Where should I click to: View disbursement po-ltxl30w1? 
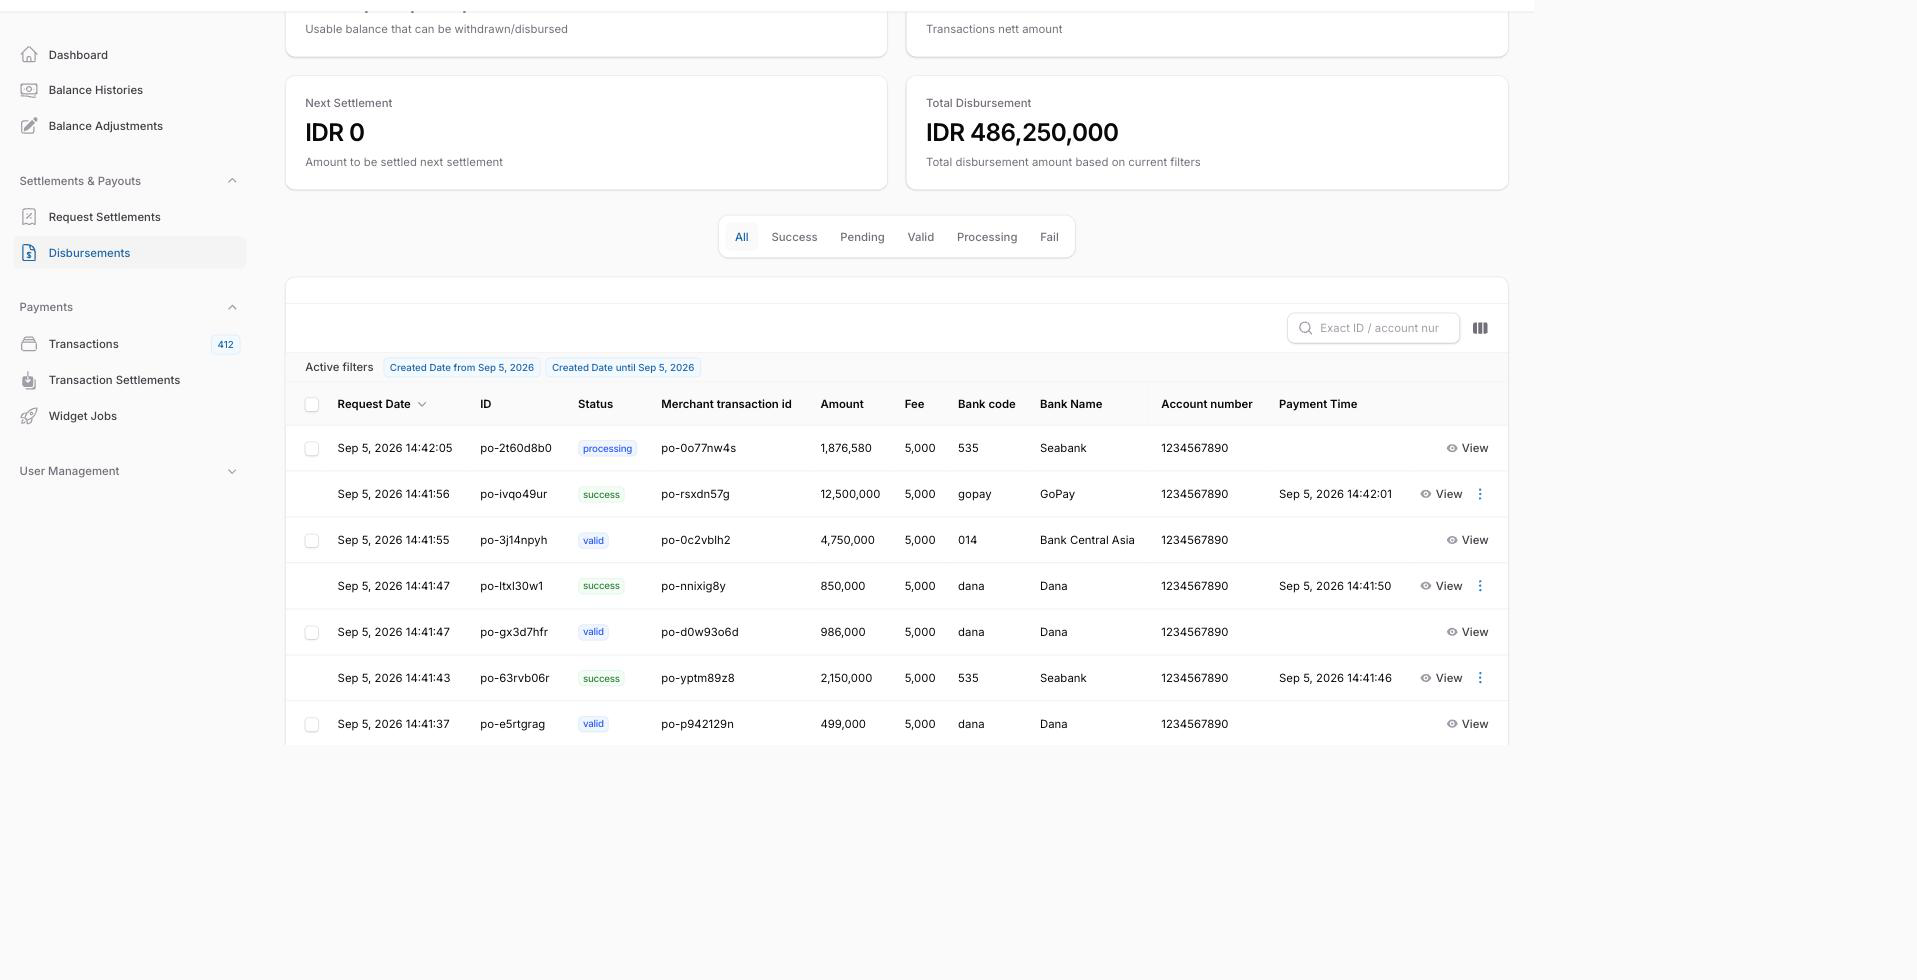click(x=1441, y=586)
